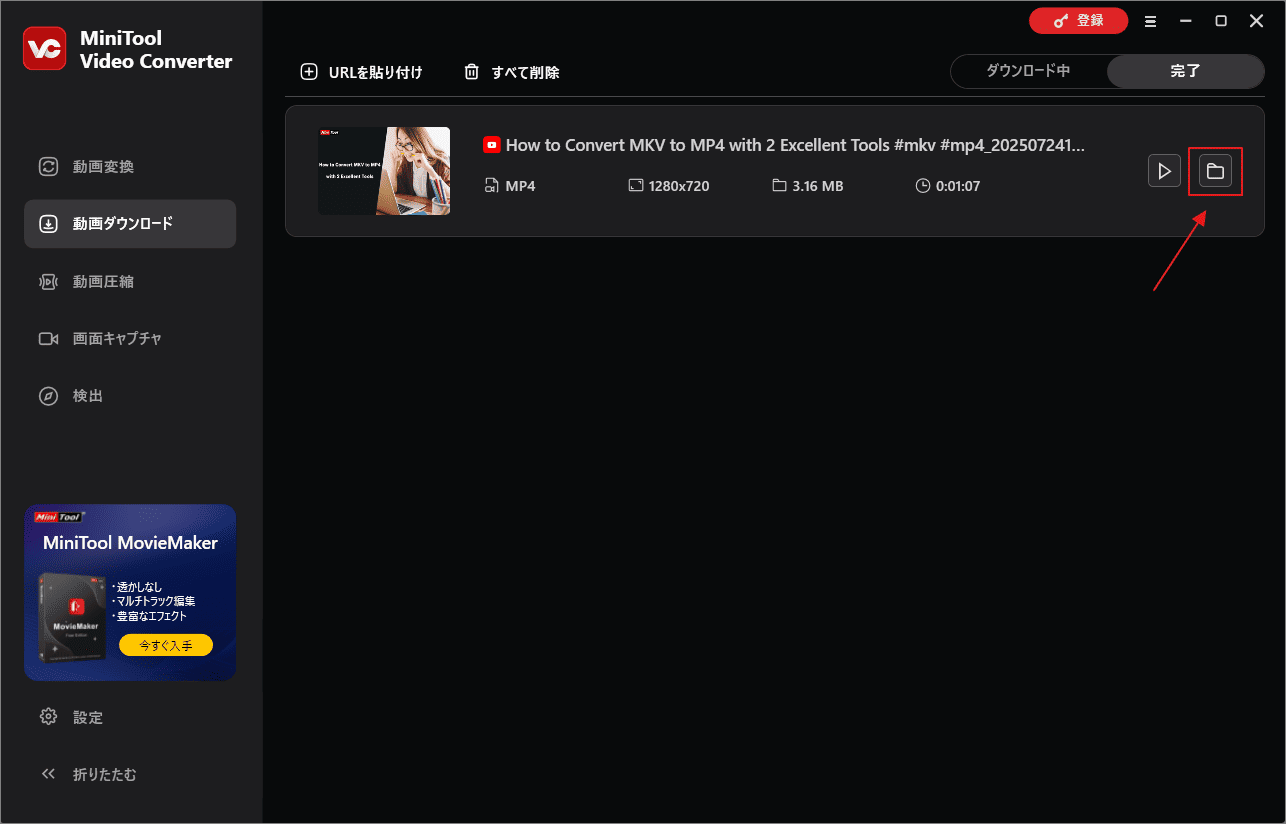Click the MiniTool Video Converter logo icon
Screen dimensions: 1286x824
[44, 49]
